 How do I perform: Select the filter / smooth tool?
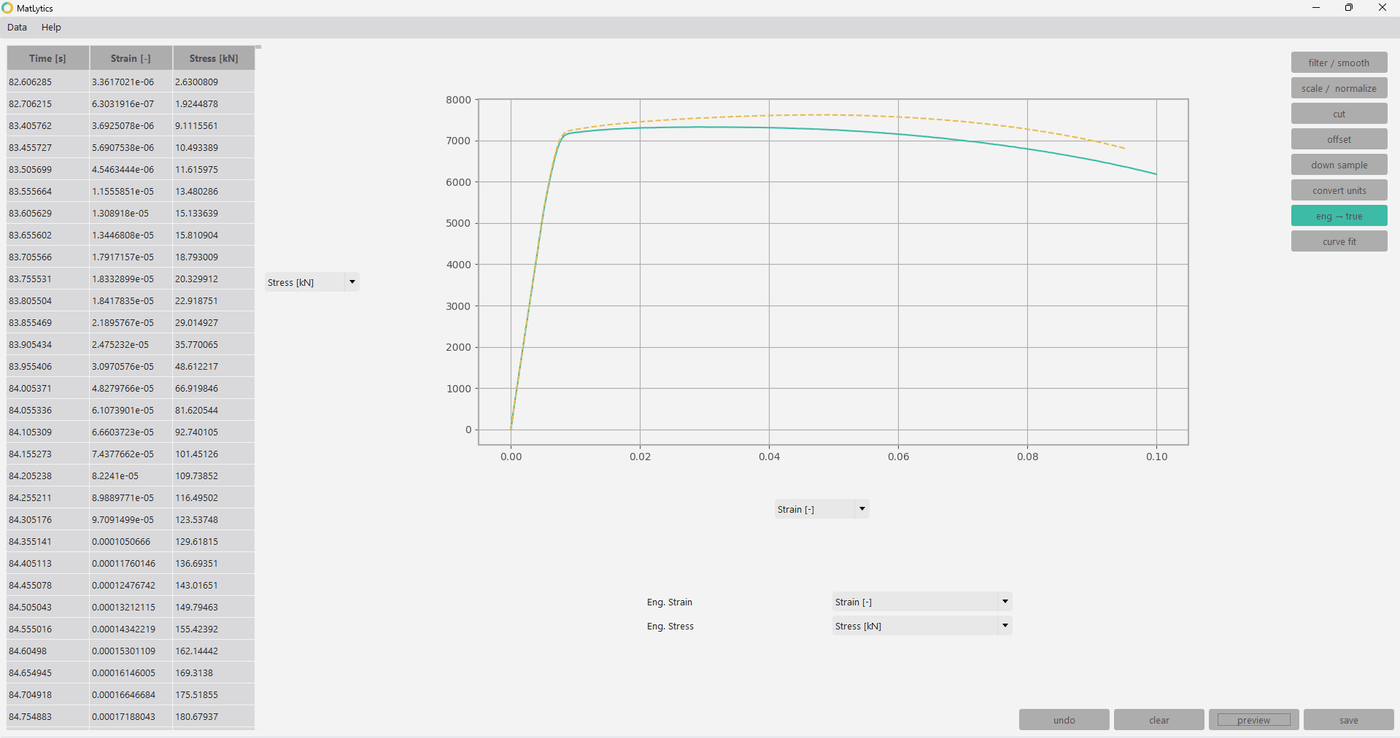click(1338, 62)
